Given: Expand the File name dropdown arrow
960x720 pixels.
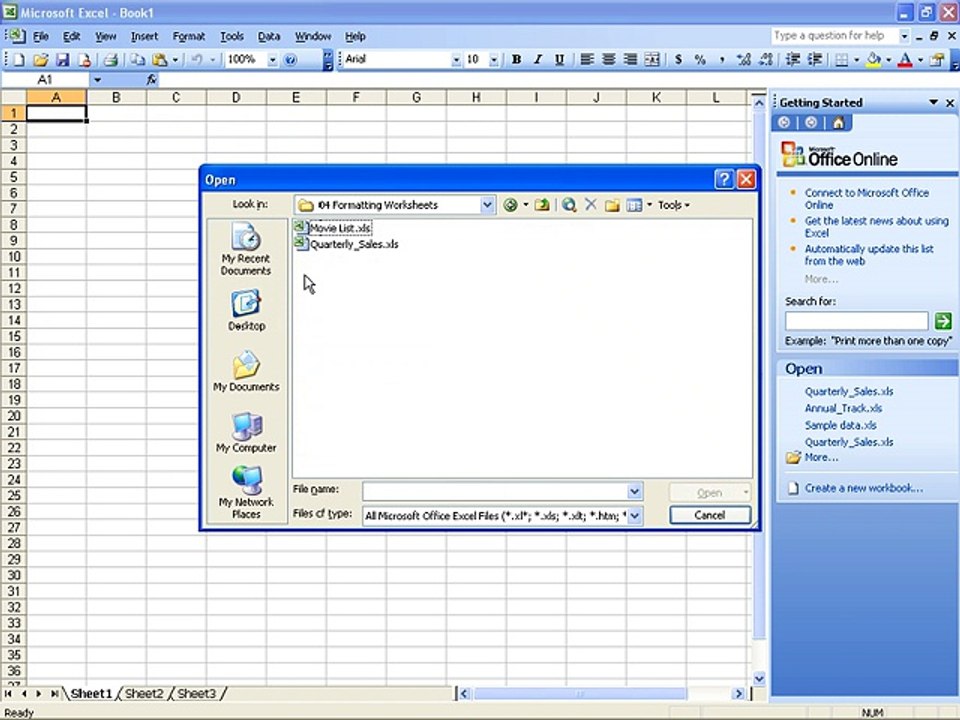Looking at the screenshot, I should pyautogui.click(x=634, y=491).
